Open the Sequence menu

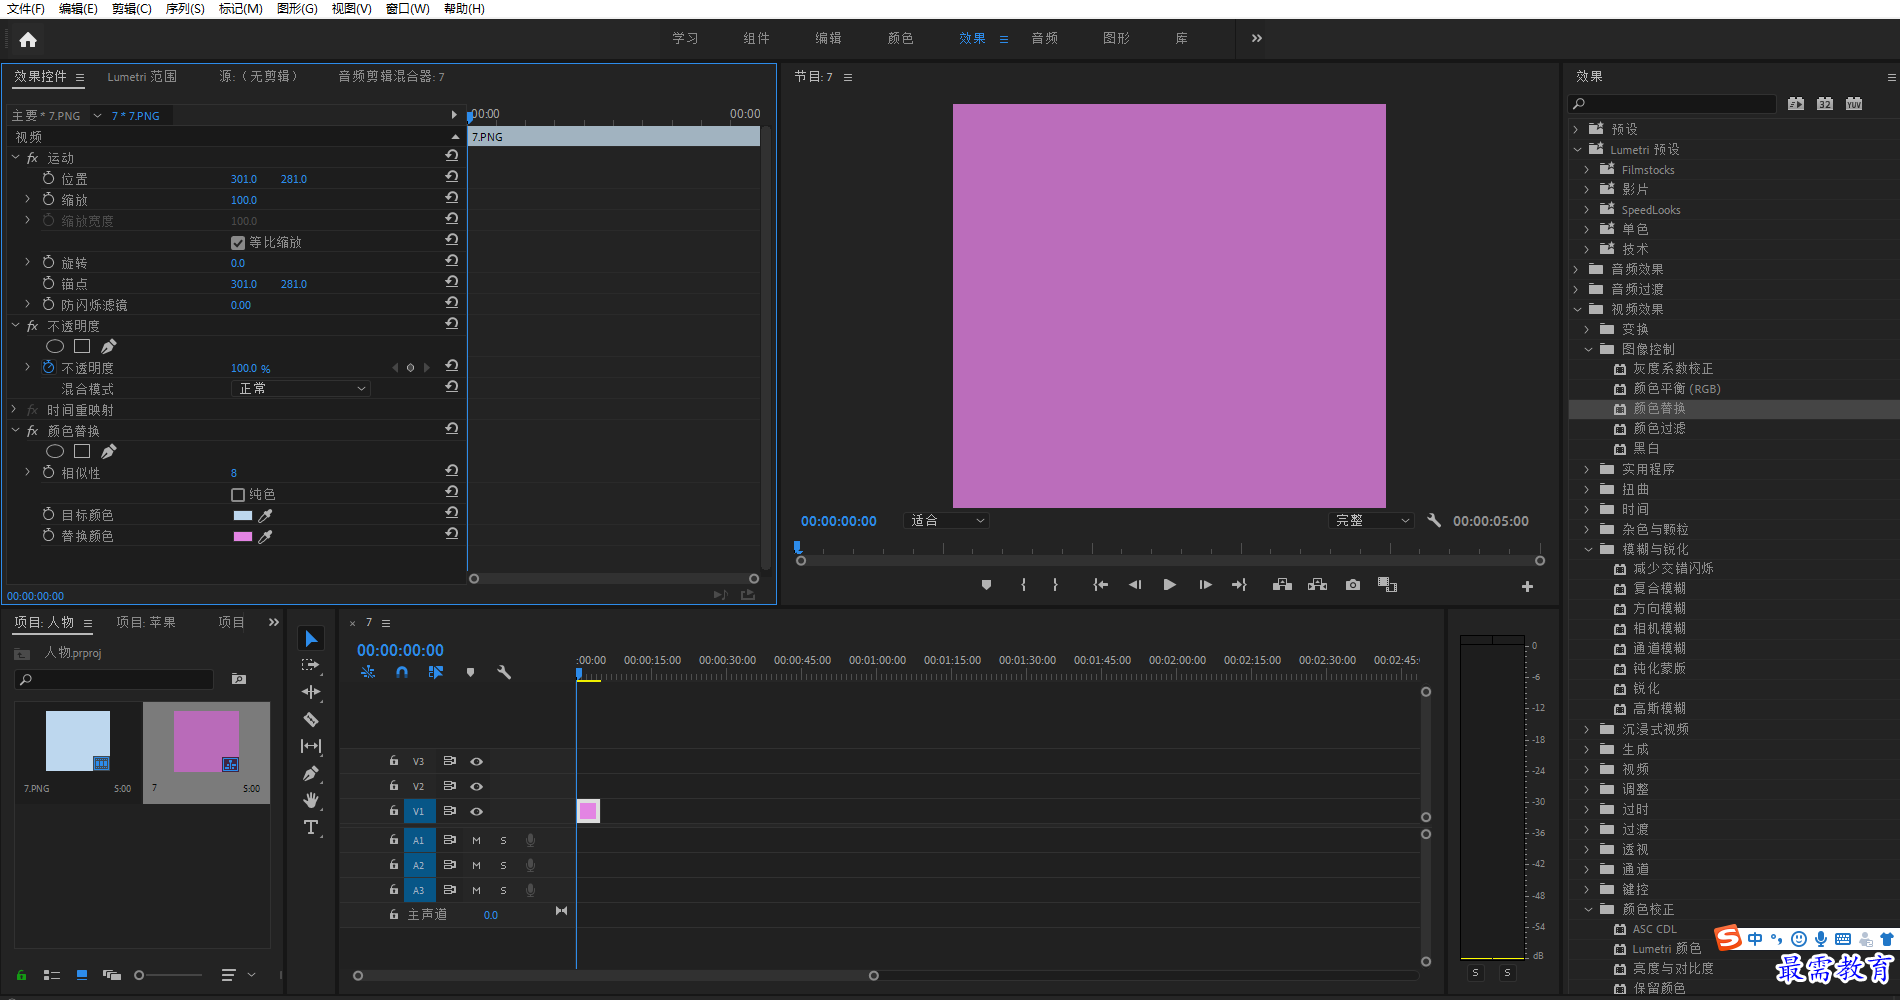[185, 9]
